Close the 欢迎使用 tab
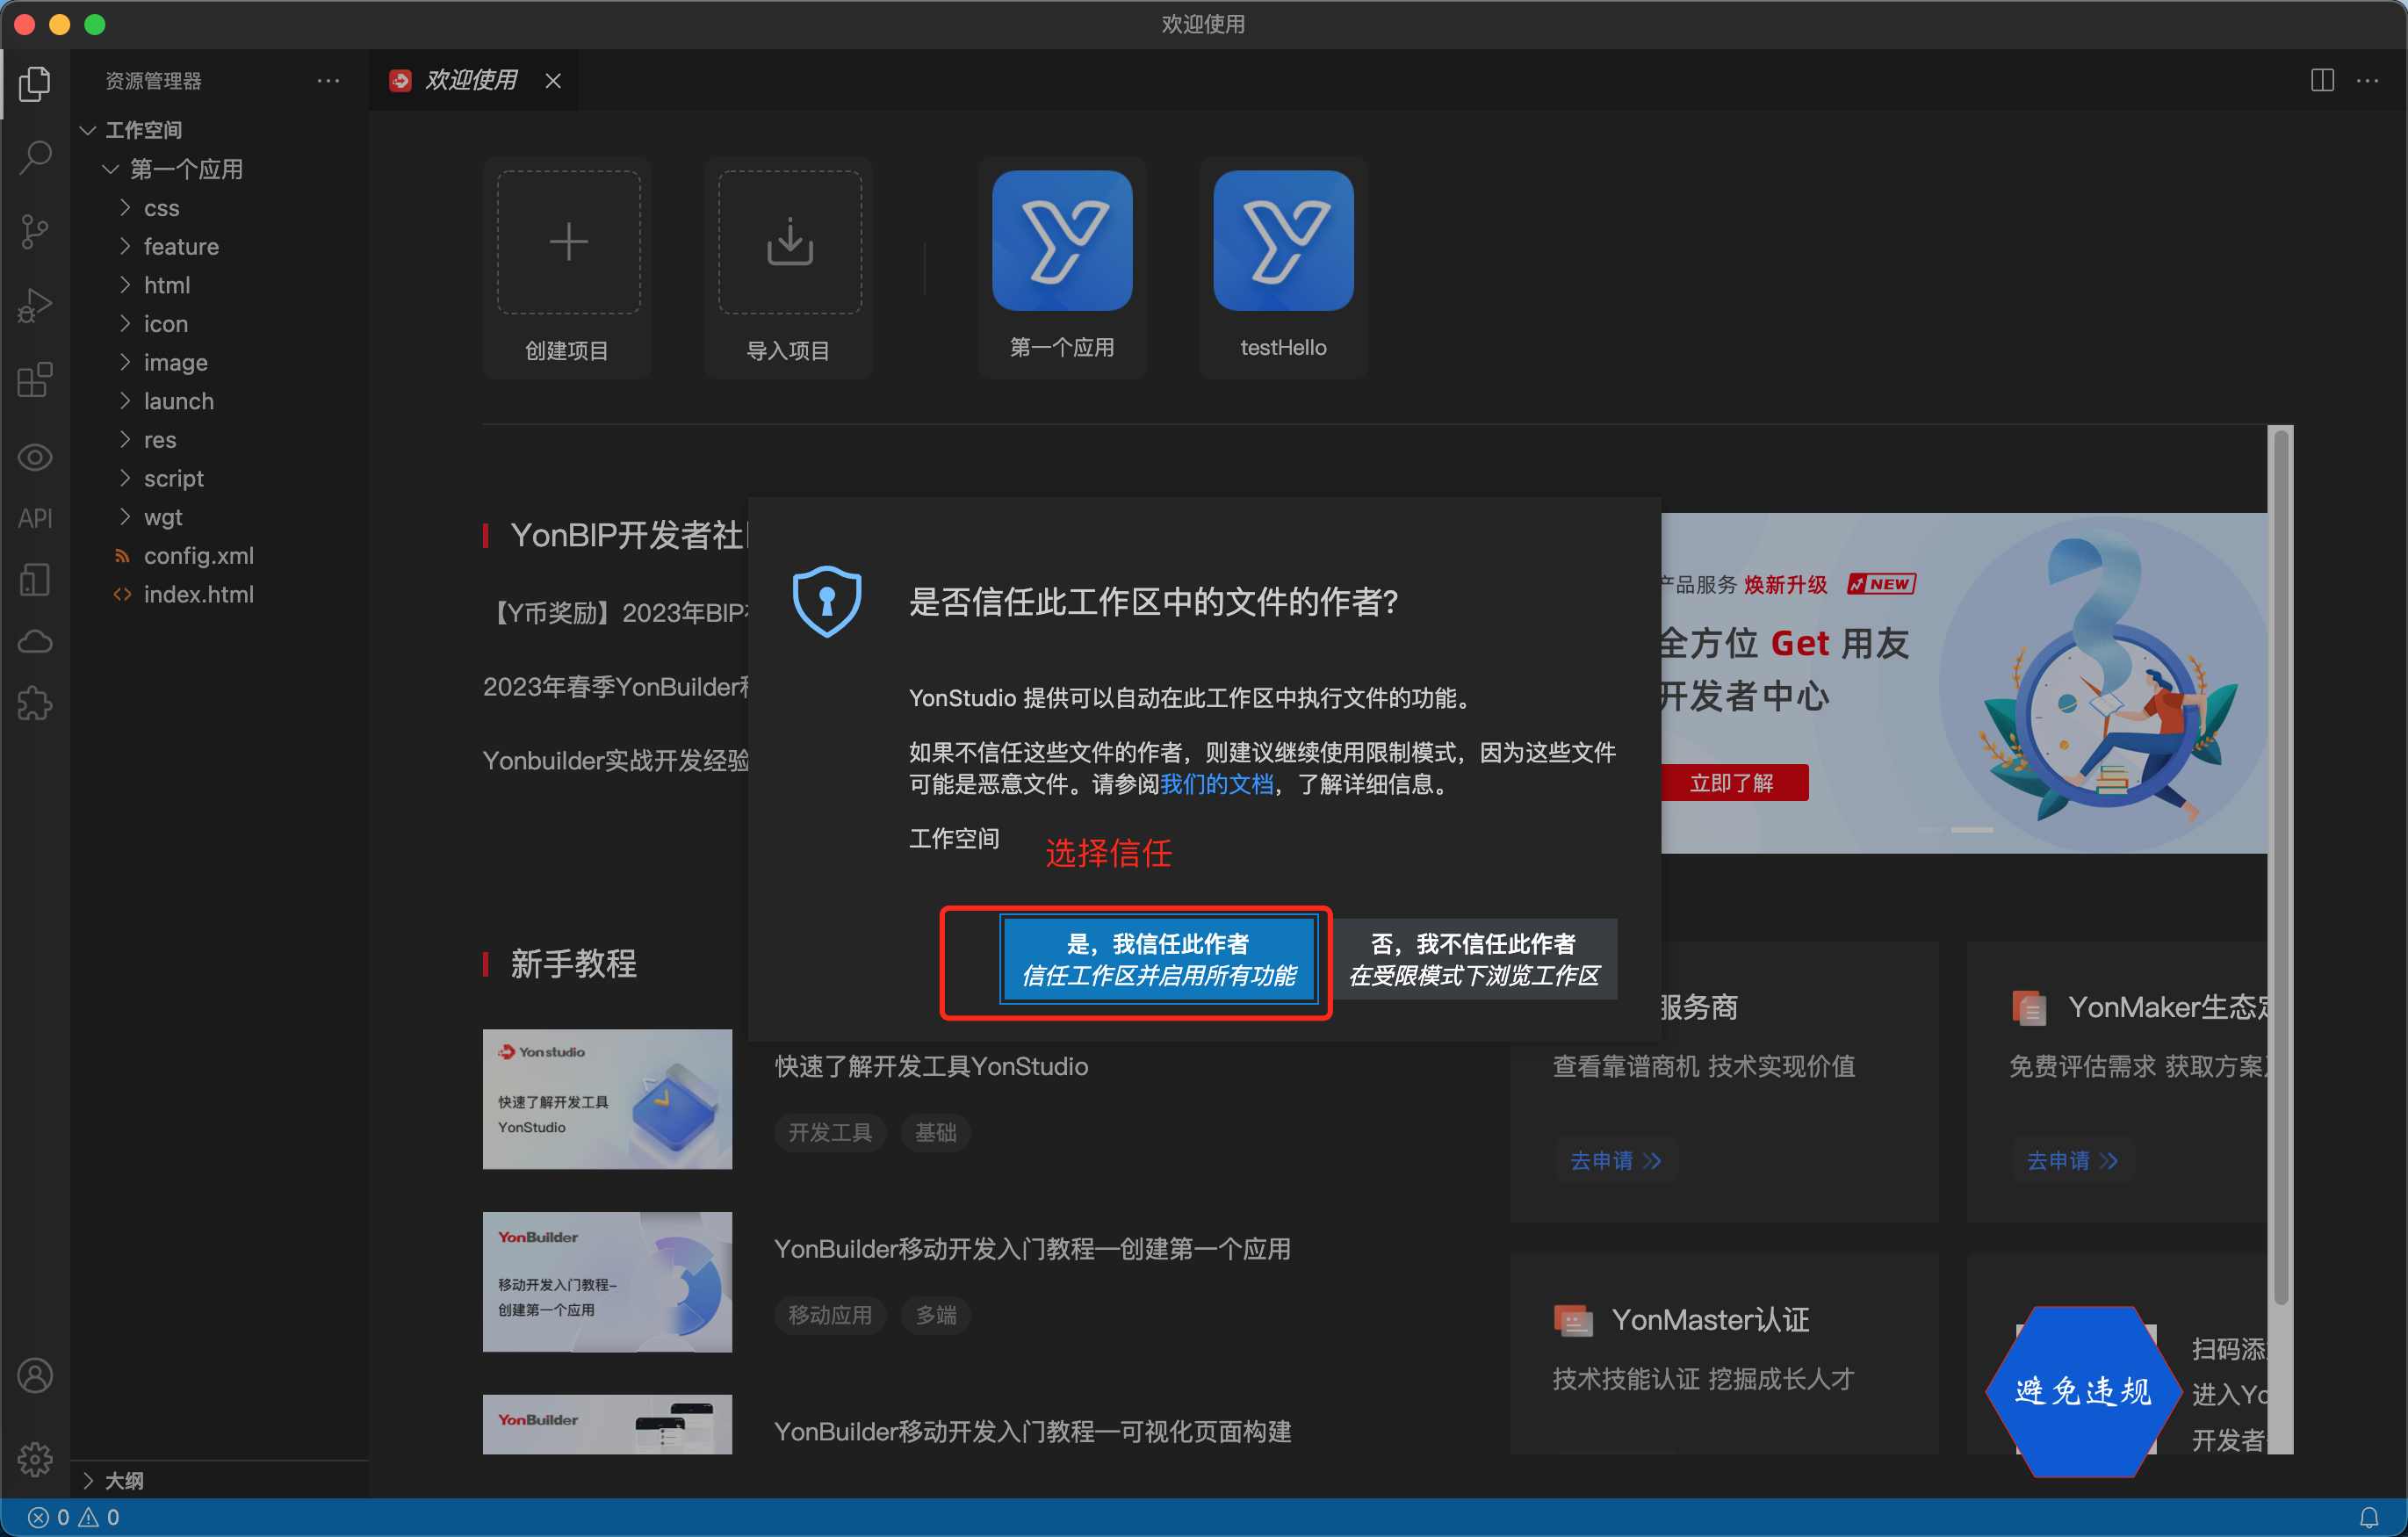The image size is (2408, 1537). click(x=553, y=81)
